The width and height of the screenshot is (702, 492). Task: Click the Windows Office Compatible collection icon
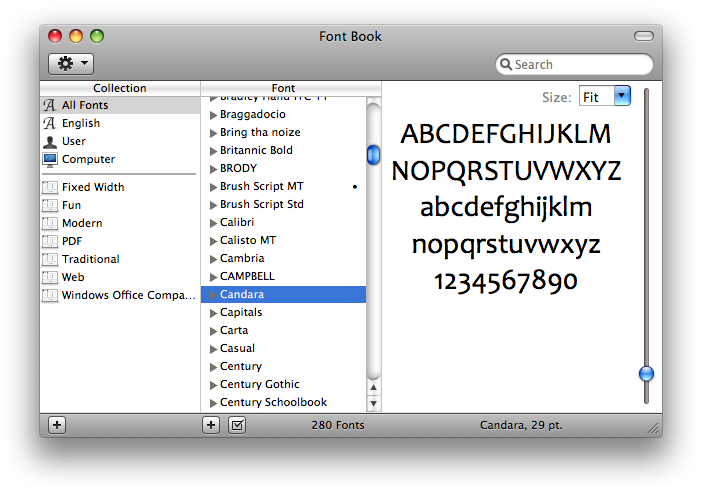pos(50,295)
